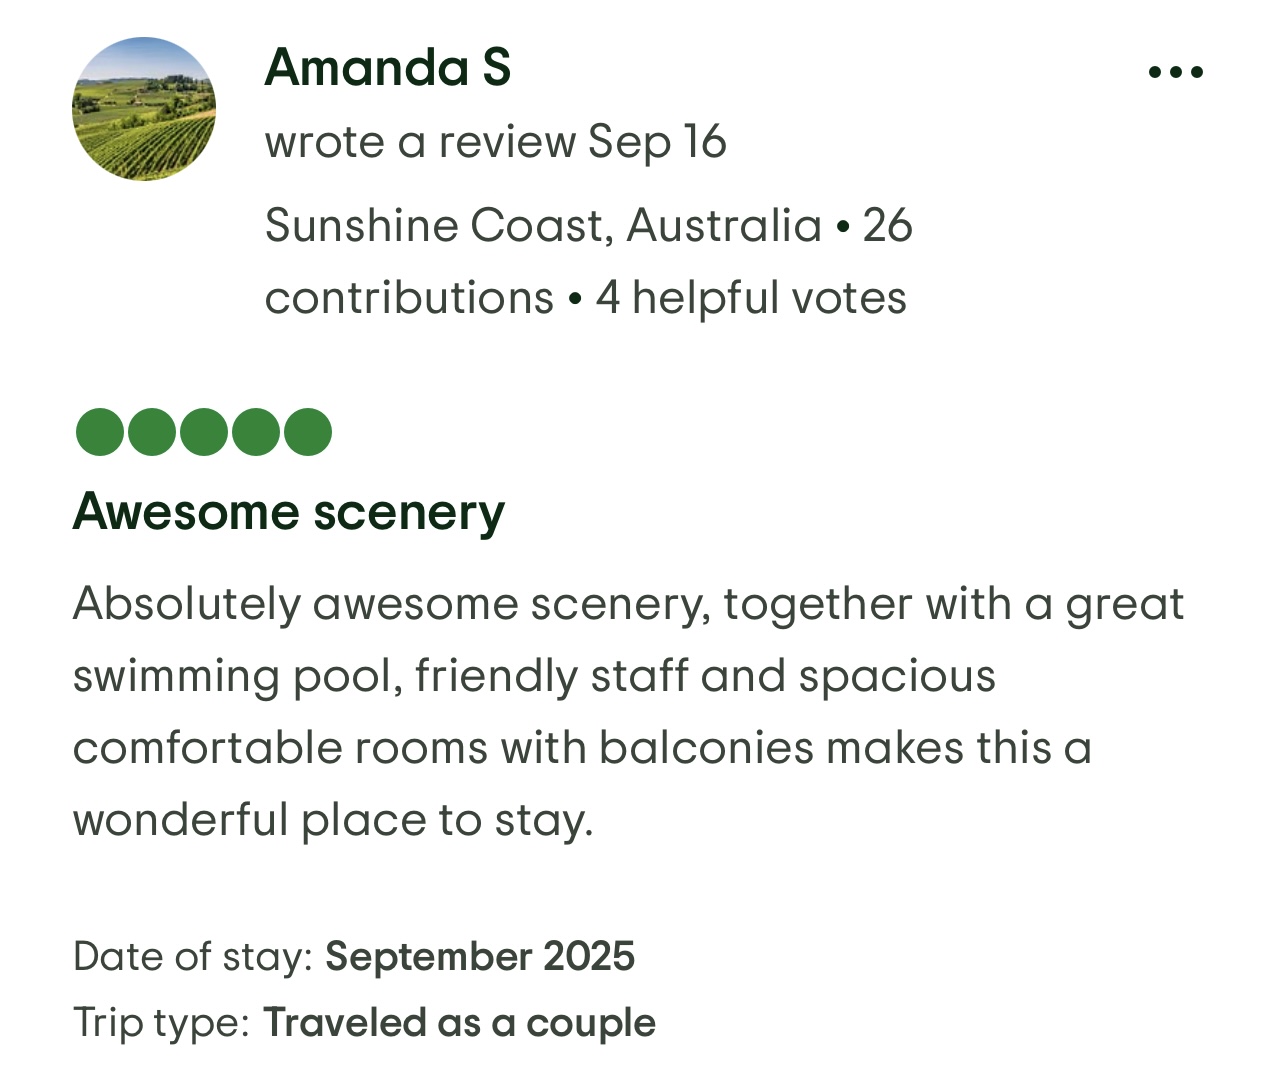The width and height of the screenshot is (1284, 1079).
Task: Click the fourth green rating bubble
Action: pyautogui.click(x=256, y=432)
